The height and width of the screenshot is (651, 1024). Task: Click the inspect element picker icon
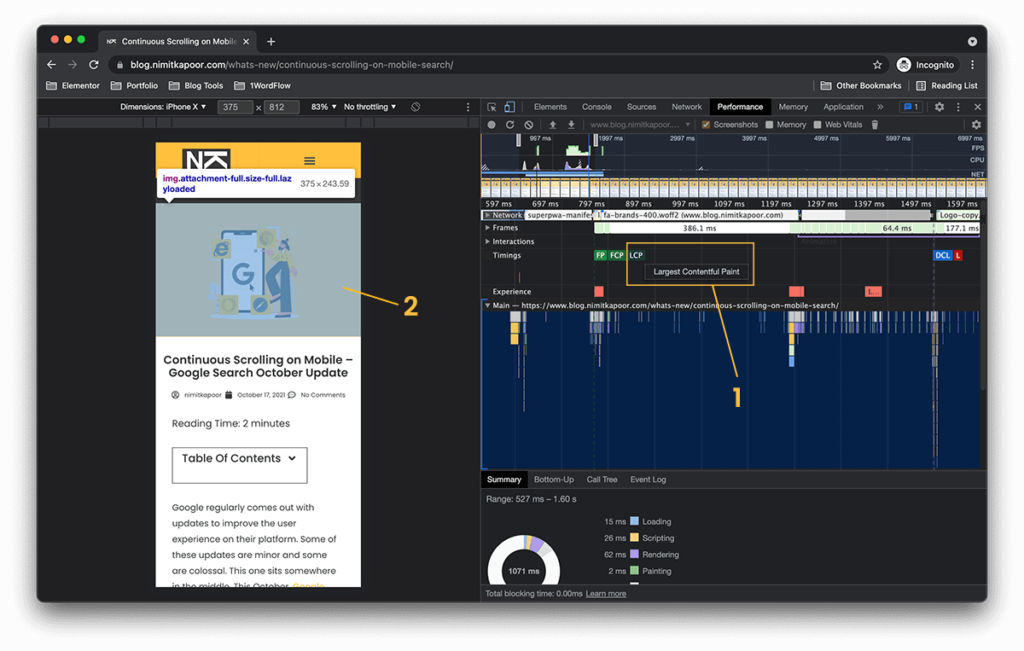coord(492,107)
